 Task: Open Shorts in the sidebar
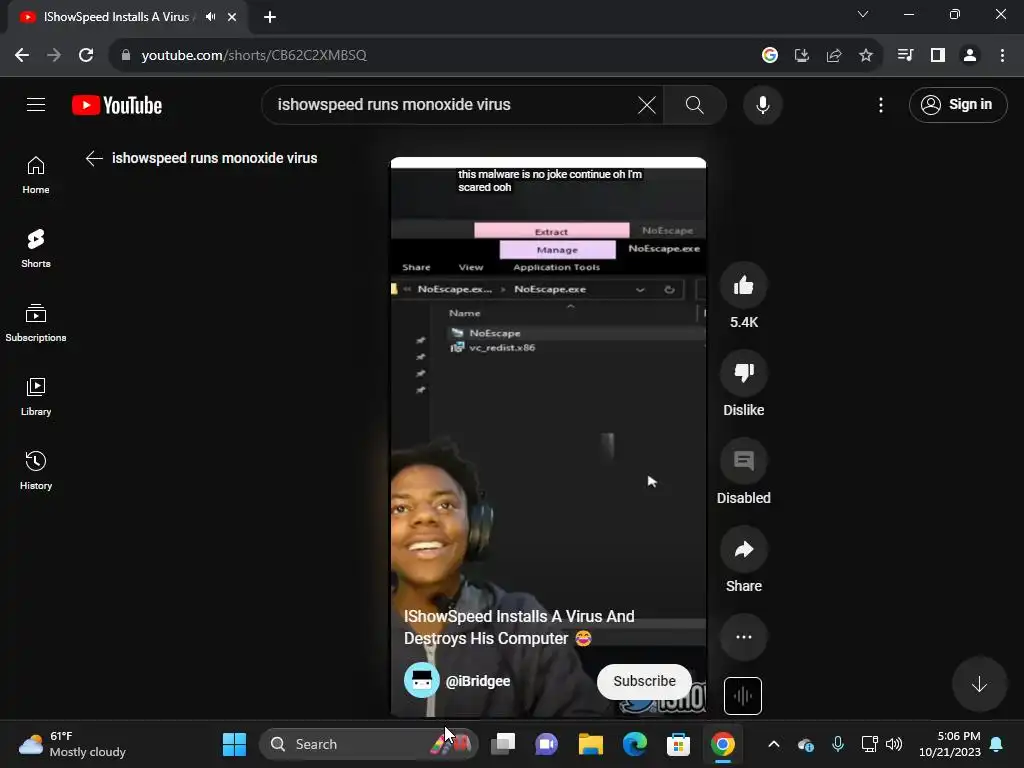click(36, 249)
